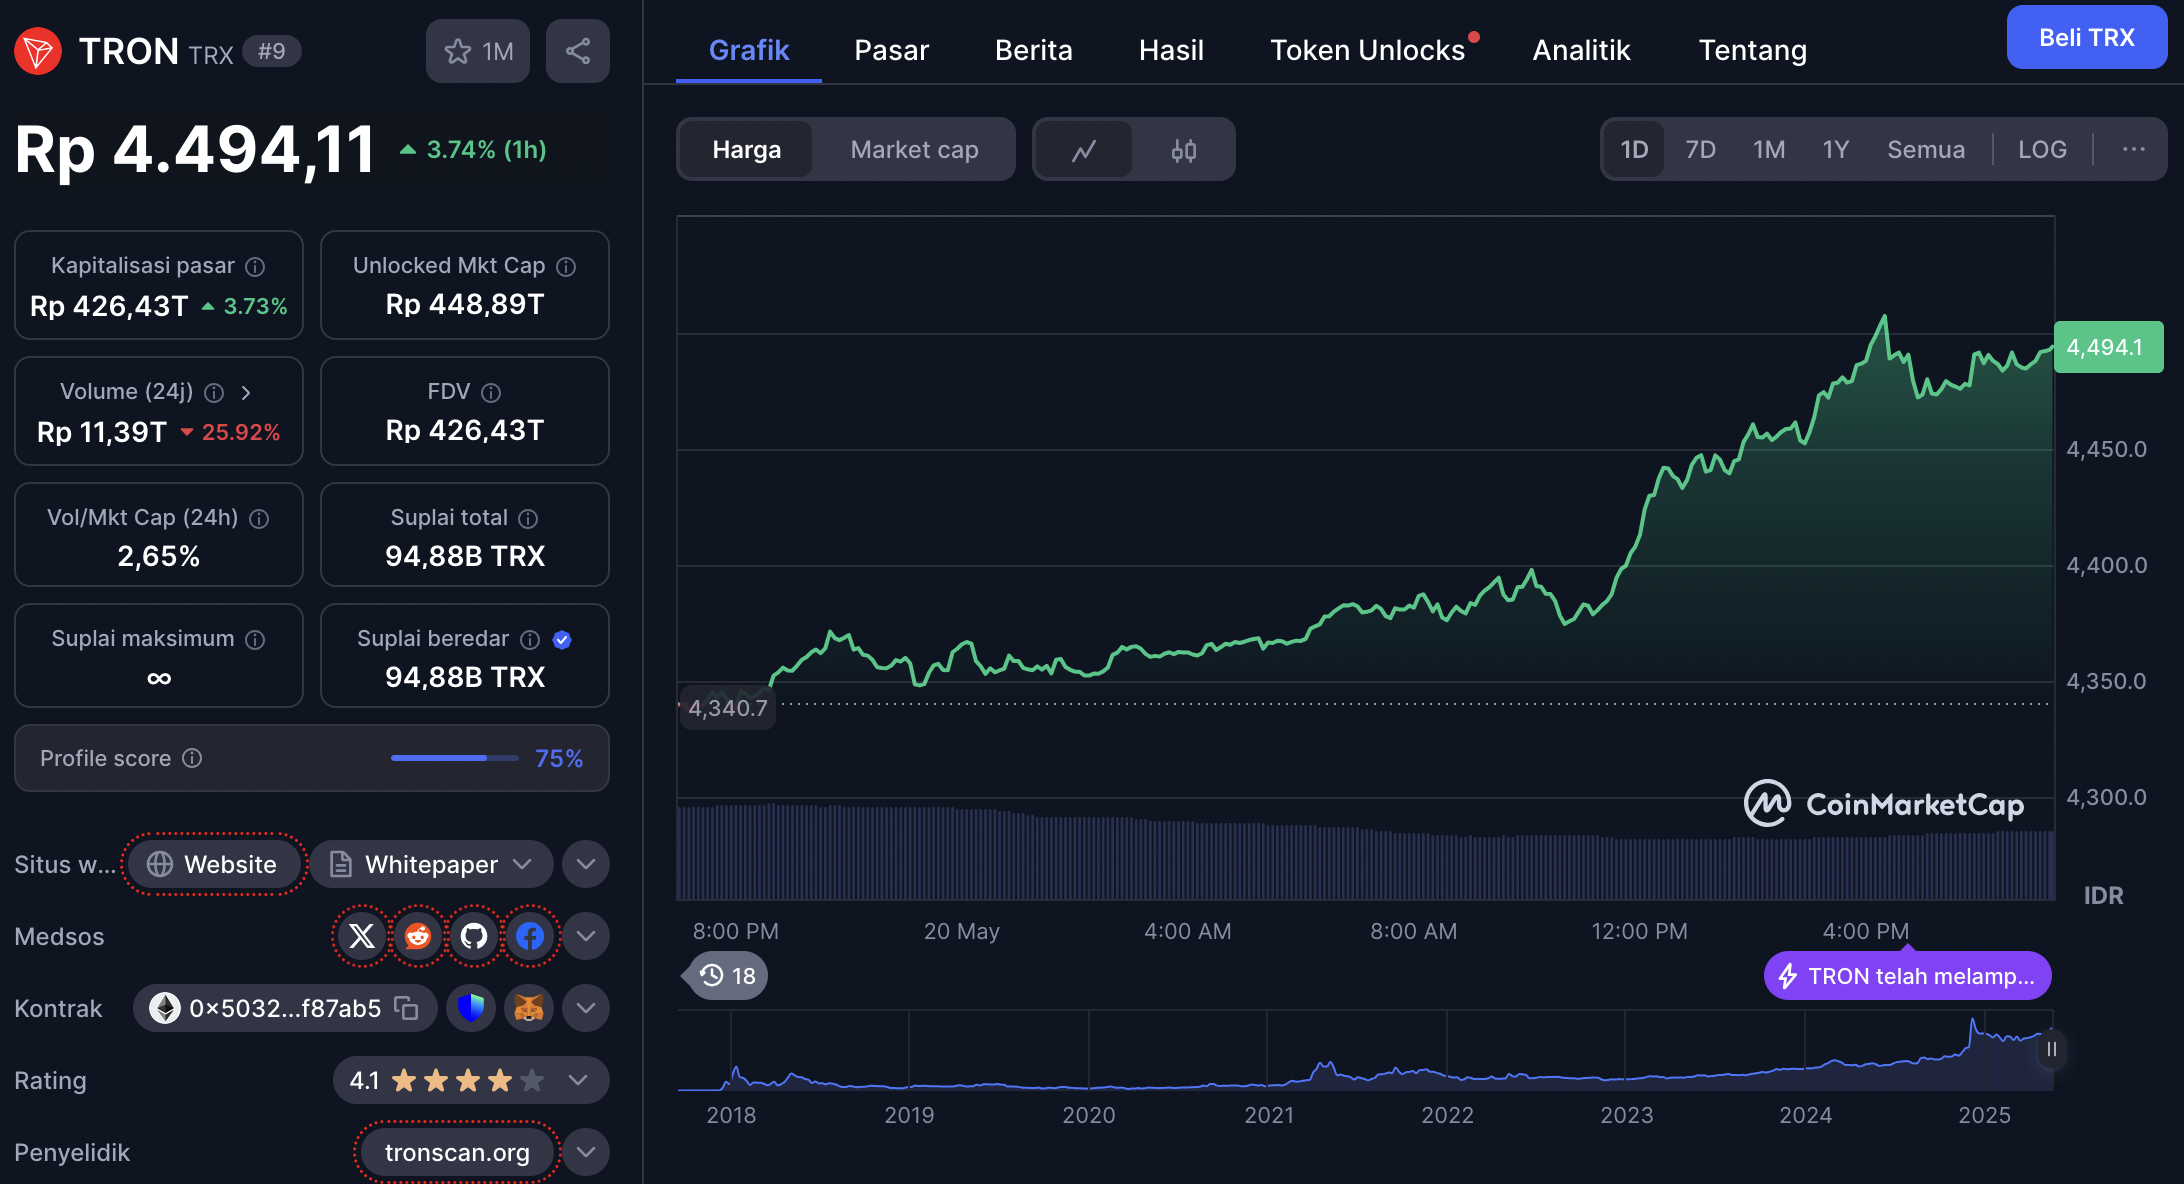Open the Facebook social link

click(x=530, y=936)
